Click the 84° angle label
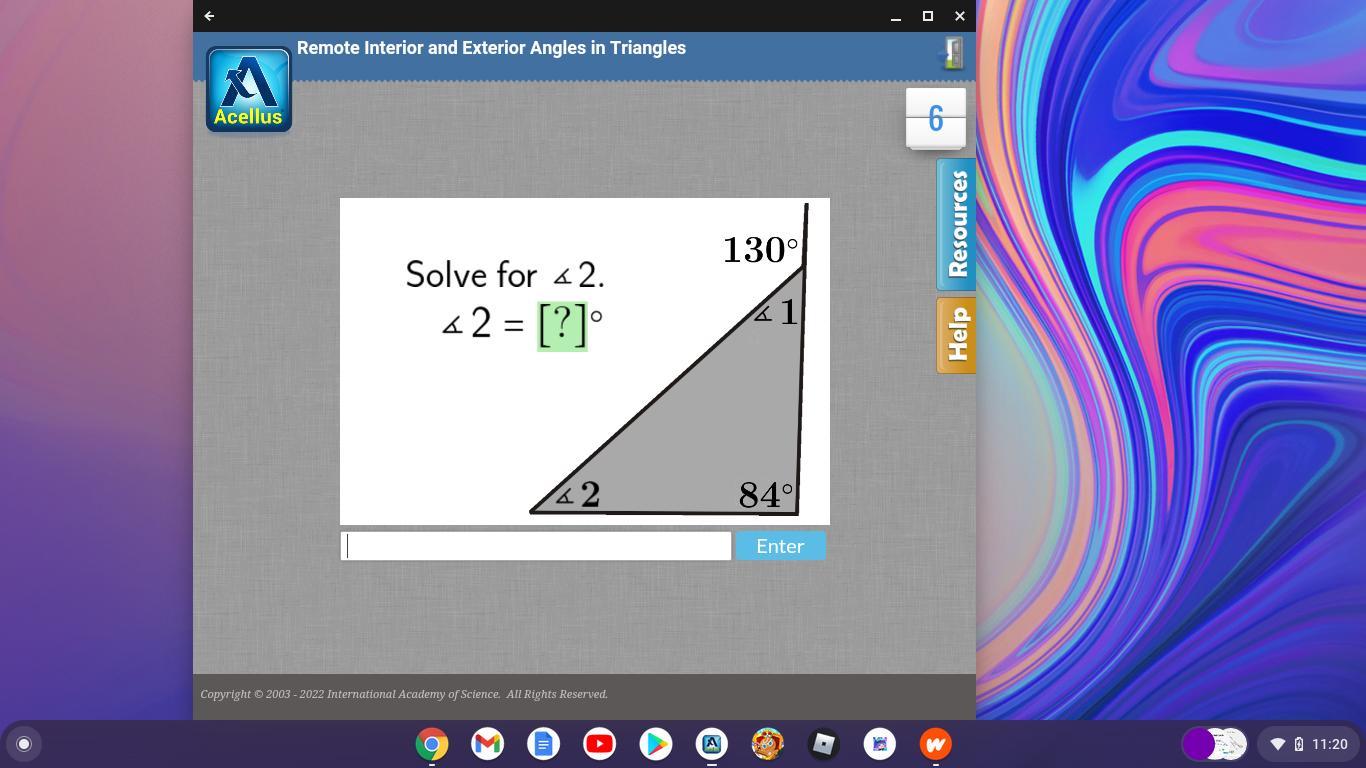This screenshot has width=1366, height=768. point(765,495)
